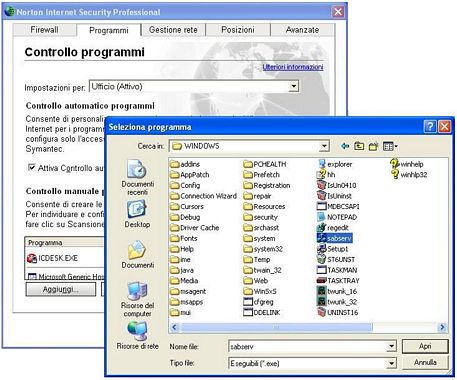This screenshot has height=380, width=457.
Task: Open Documenti in the places bar
Action: (x=137, y=255)
